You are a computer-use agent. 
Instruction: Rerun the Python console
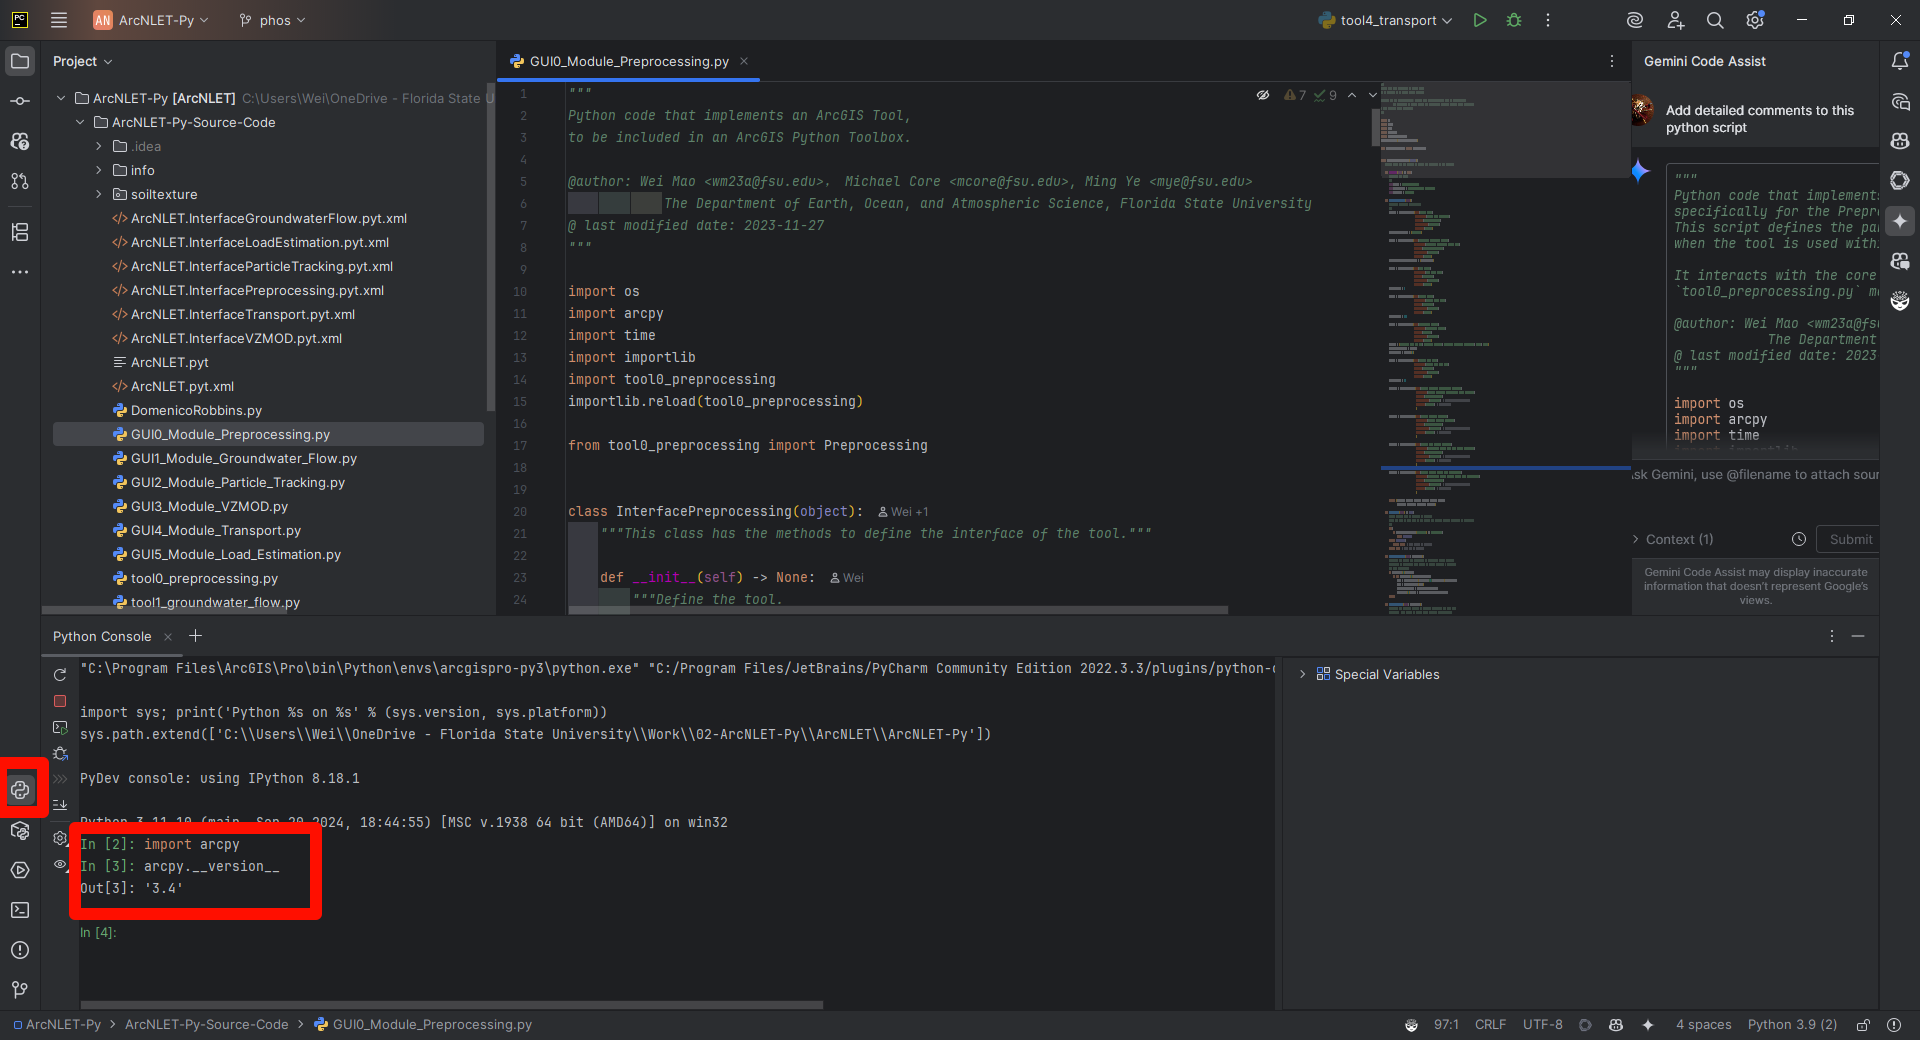point(60,675)
